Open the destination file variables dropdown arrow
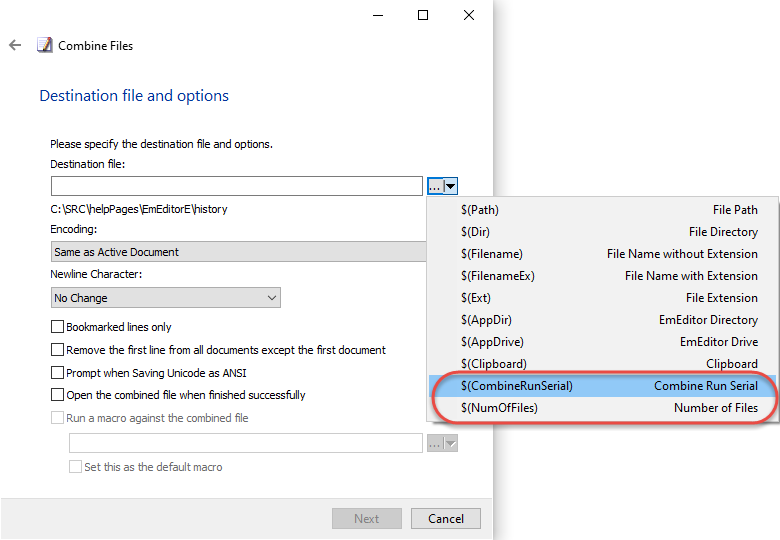This screenshot has width=780, height=540. tap(451, 186)
